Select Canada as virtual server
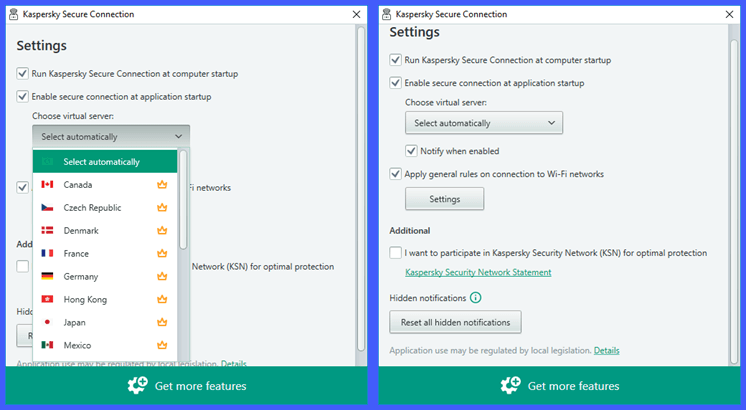 pyautogui.click(x=105, y=185)
